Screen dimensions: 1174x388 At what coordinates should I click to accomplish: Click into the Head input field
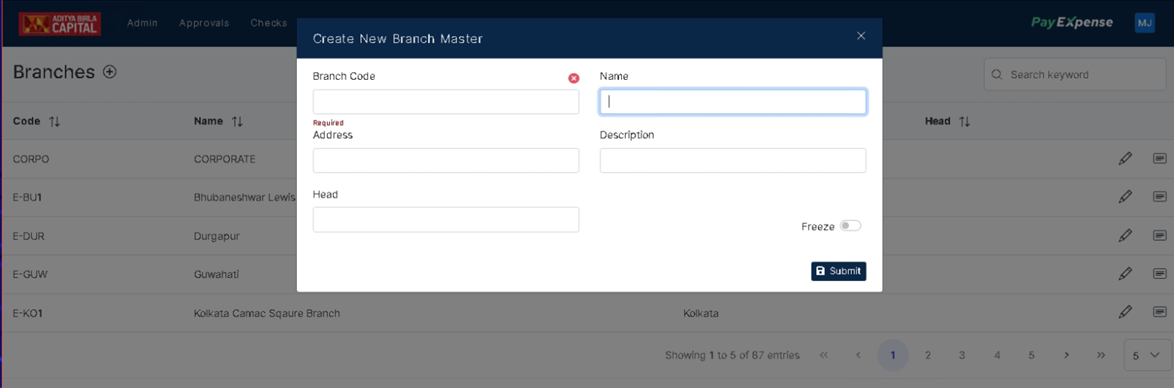pyautogui.click(x=445, y=219)
